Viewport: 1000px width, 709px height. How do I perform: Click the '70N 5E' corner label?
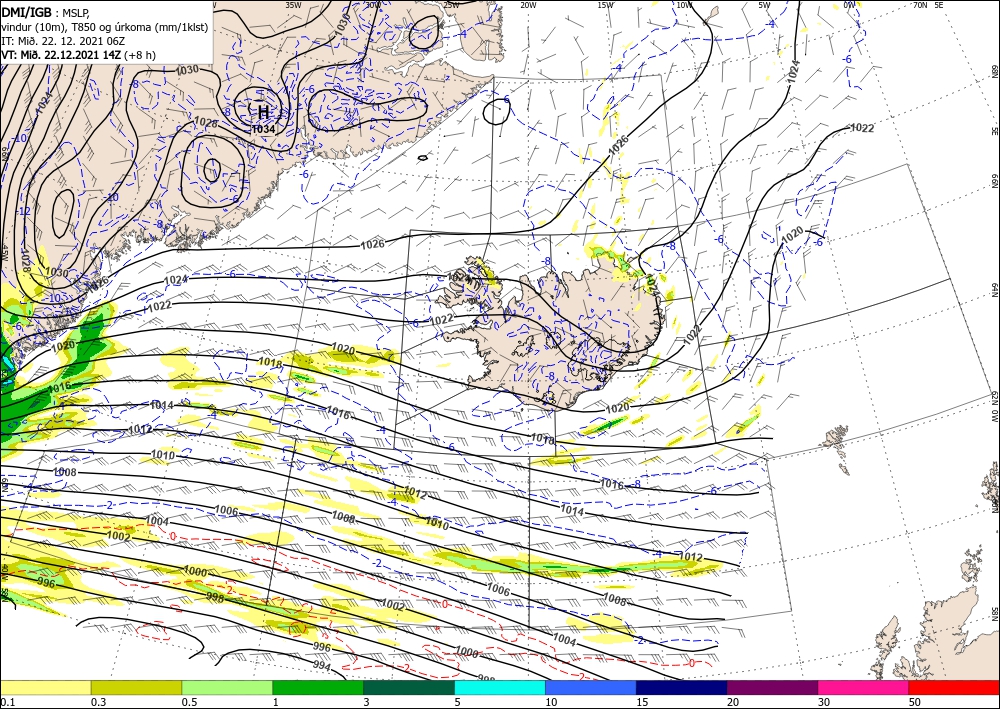(x=928, y=4)
